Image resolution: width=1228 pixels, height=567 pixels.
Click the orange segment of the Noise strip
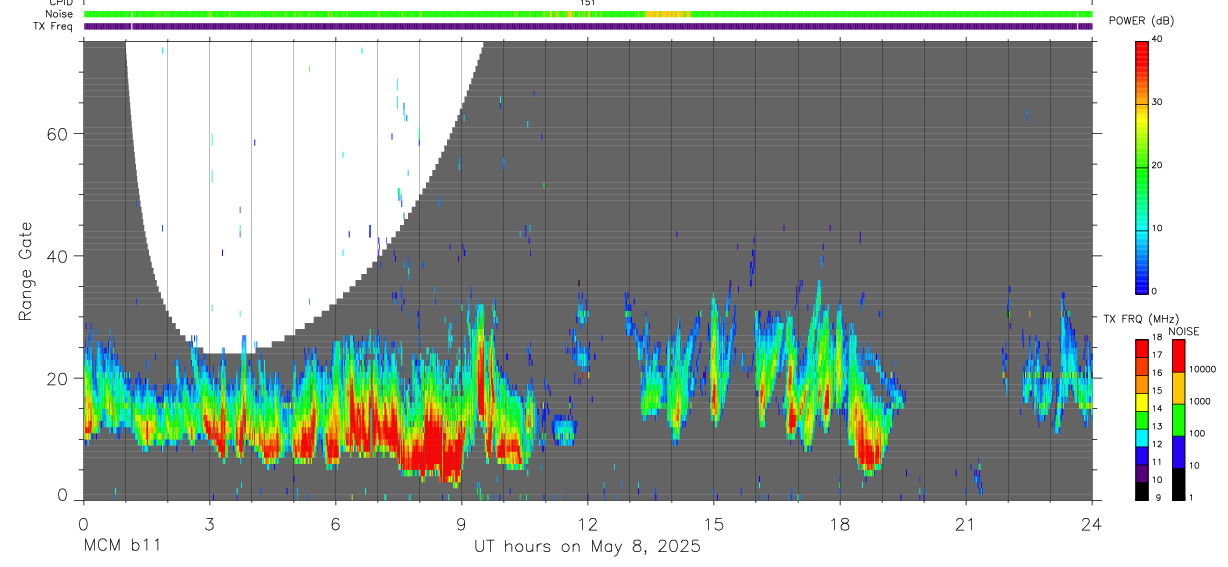point(667,14)
